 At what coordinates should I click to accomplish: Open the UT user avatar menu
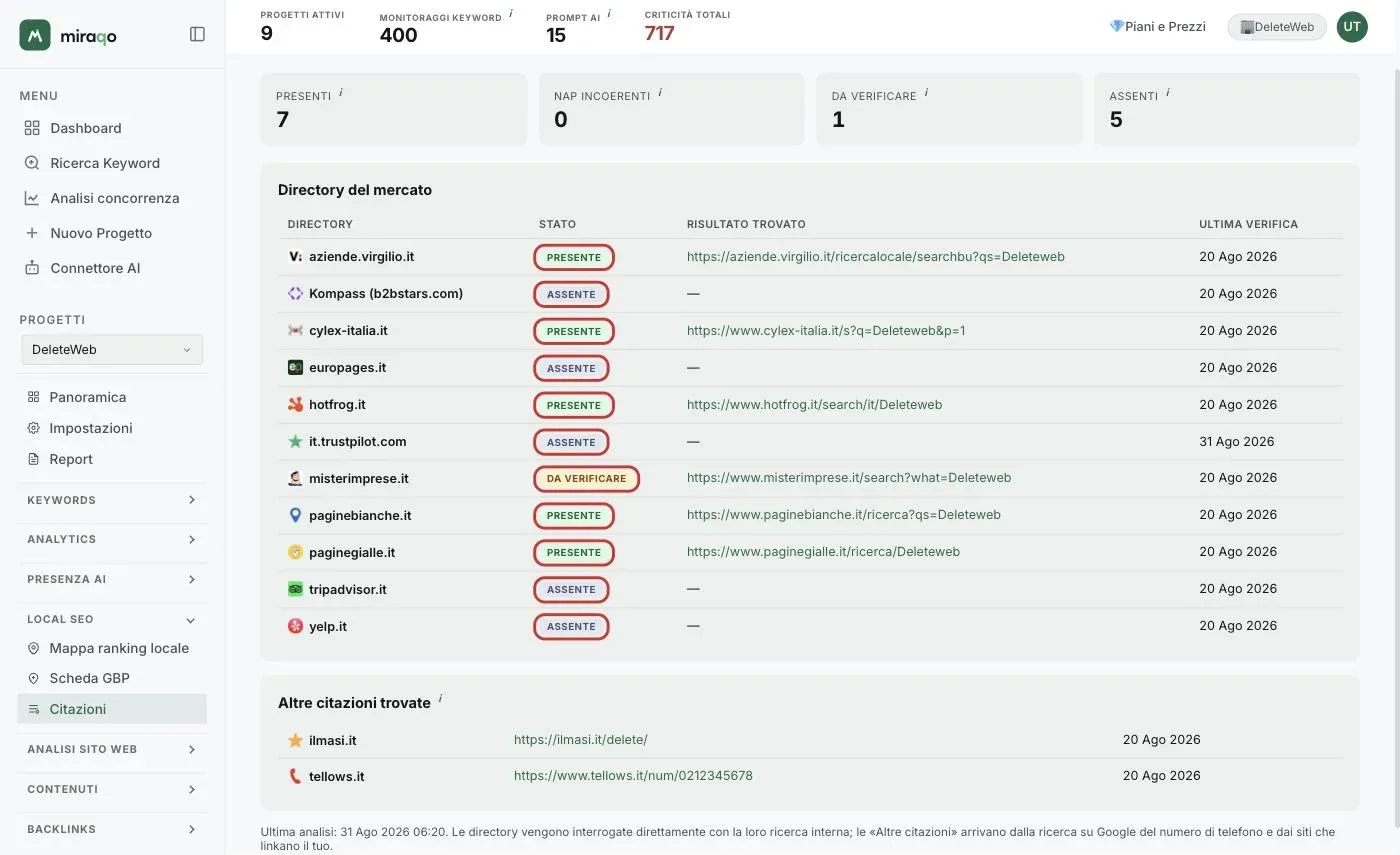point(1352,27)
